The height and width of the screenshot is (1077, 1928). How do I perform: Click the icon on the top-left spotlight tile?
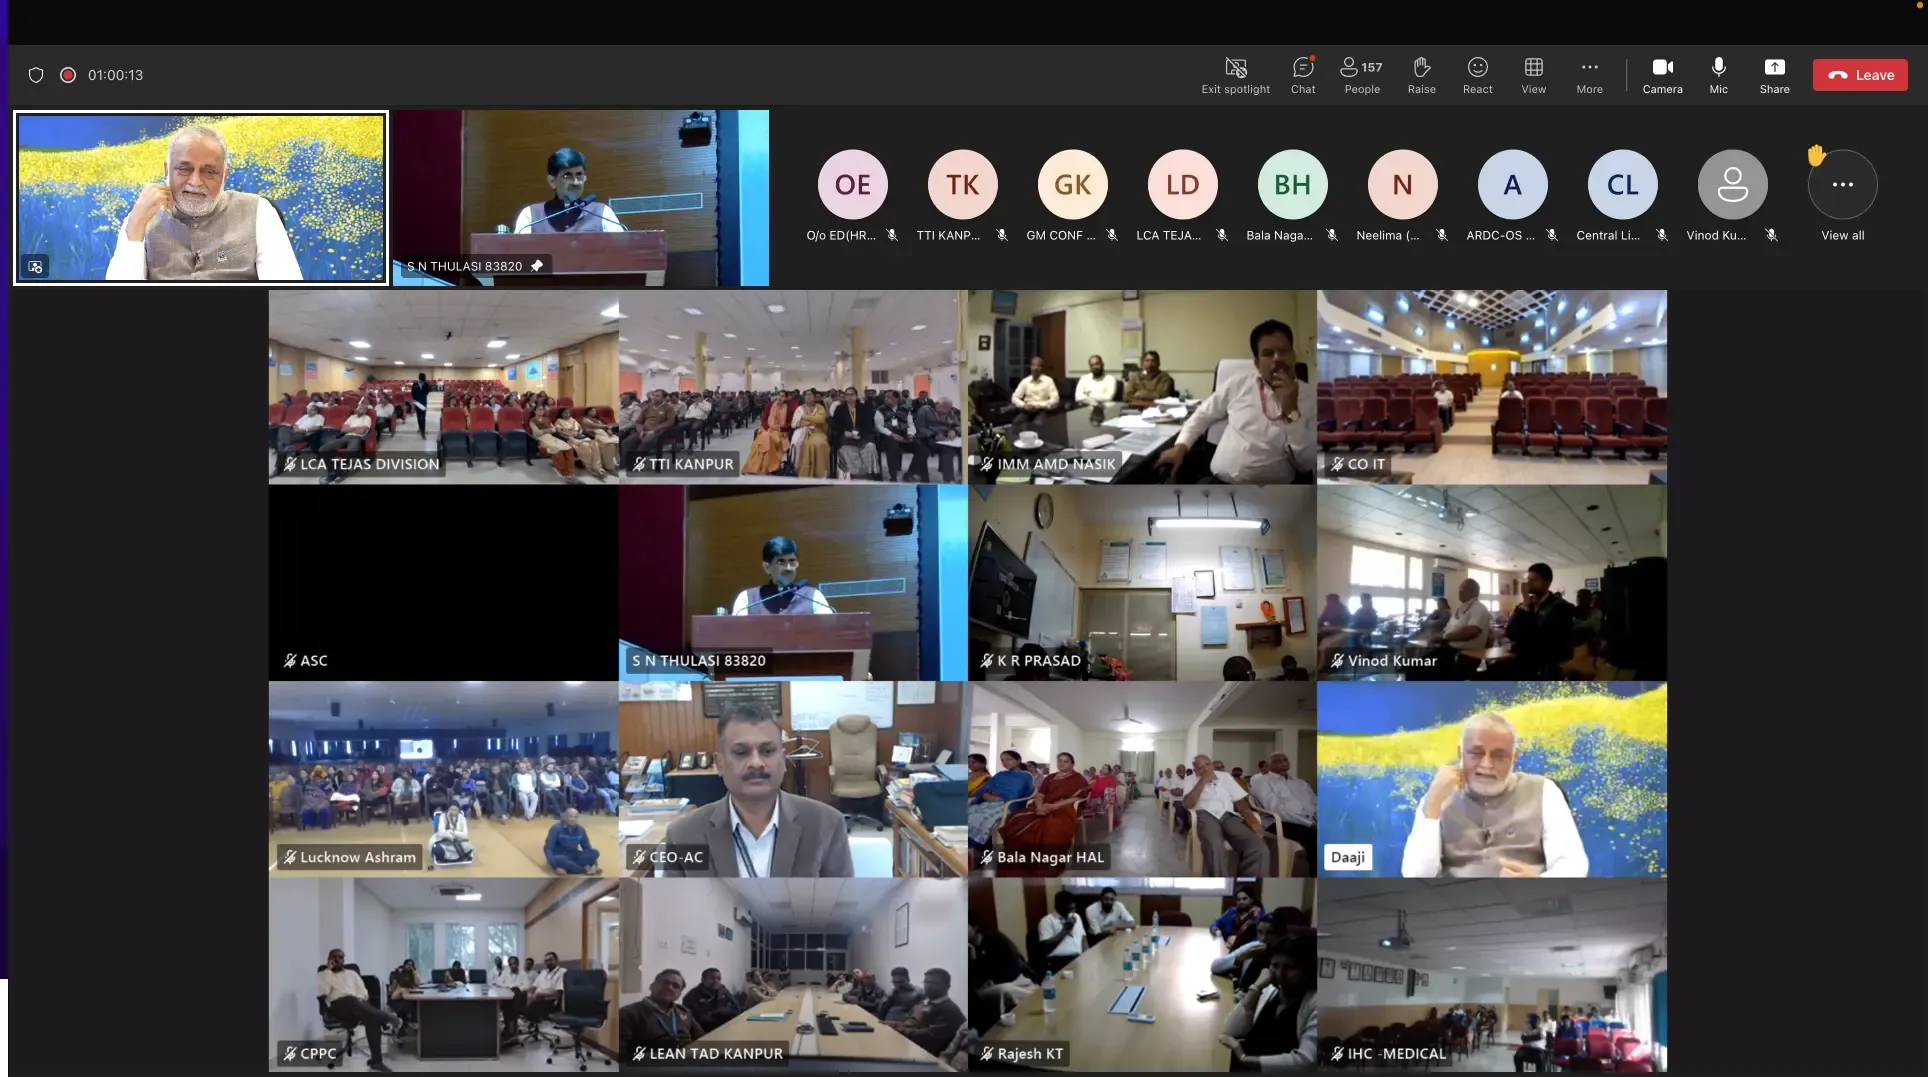(36, 267)
